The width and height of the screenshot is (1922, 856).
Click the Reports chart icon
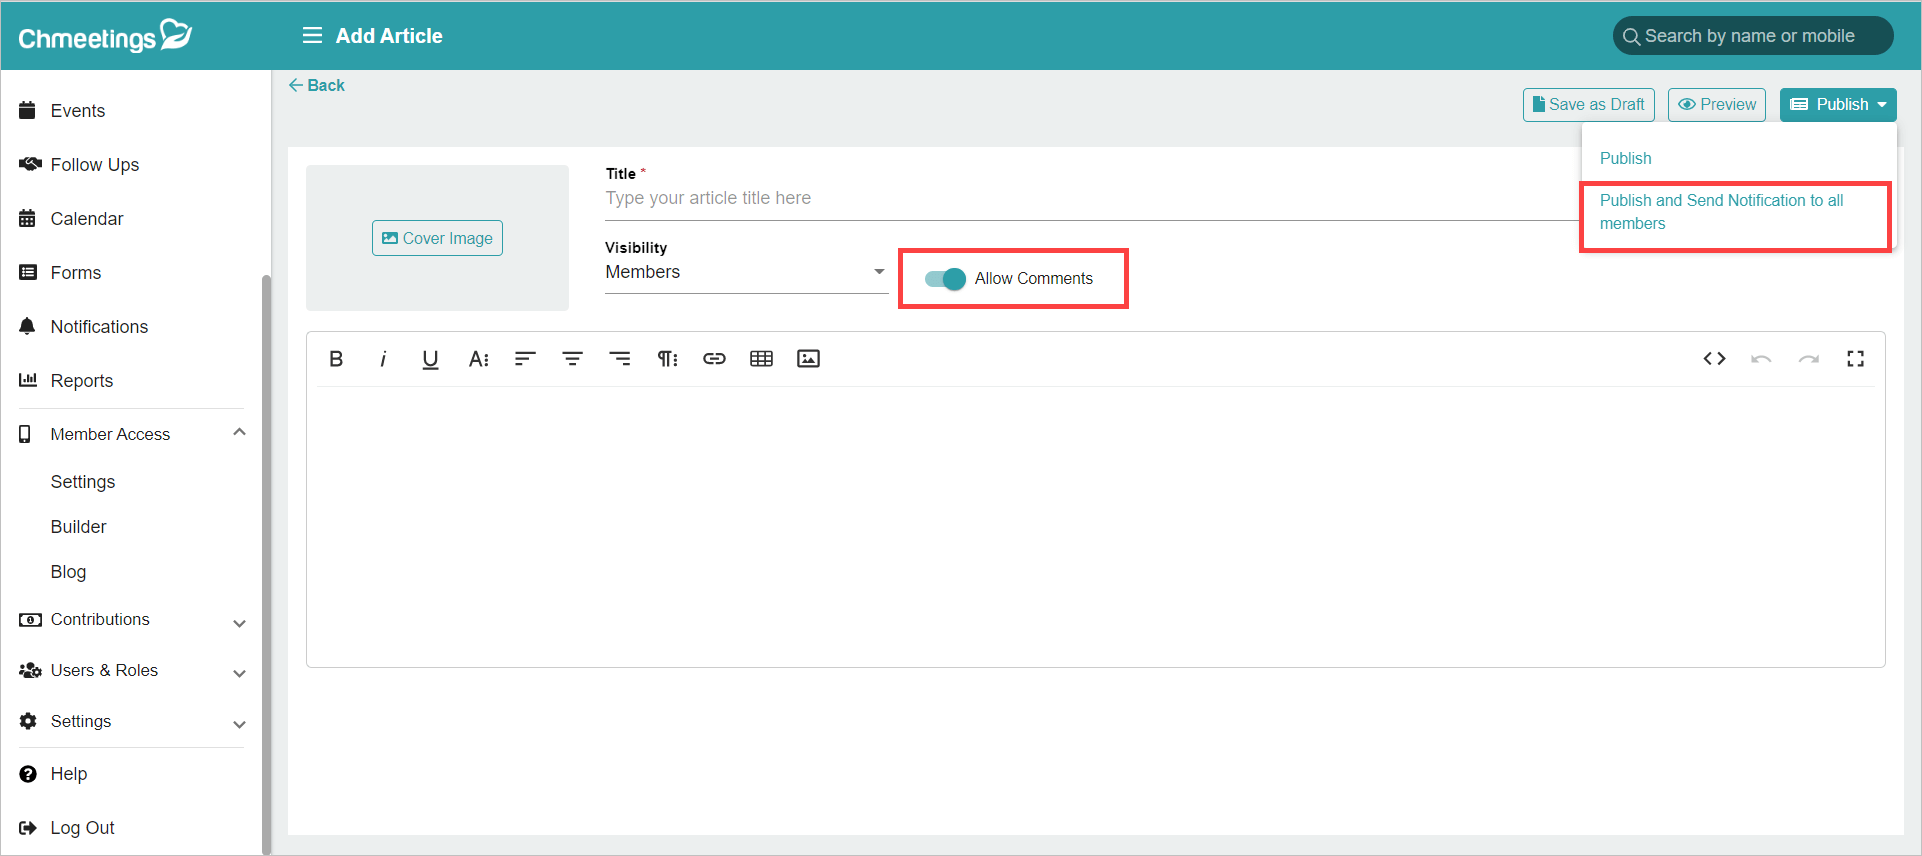coord(28,380)
